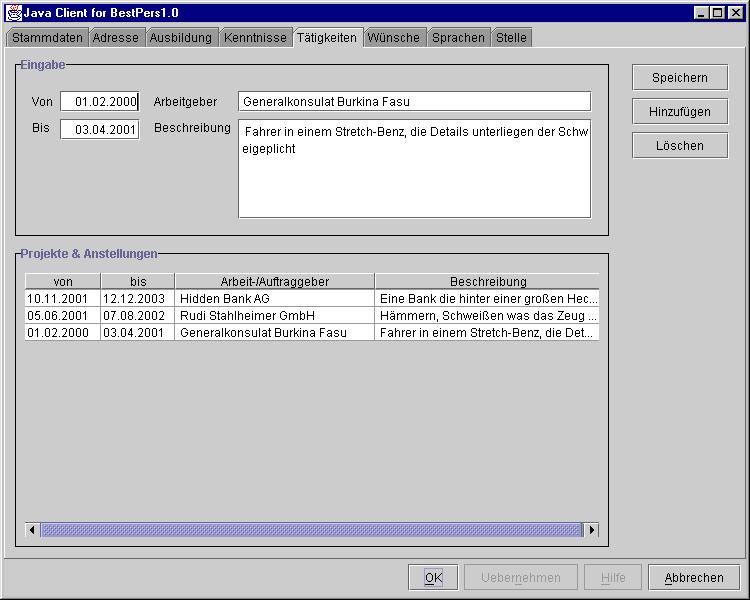This screenshot has height=600, width=750.
Task: Click the horizontal scrollbar track in table
Action: tap(310, 530)
